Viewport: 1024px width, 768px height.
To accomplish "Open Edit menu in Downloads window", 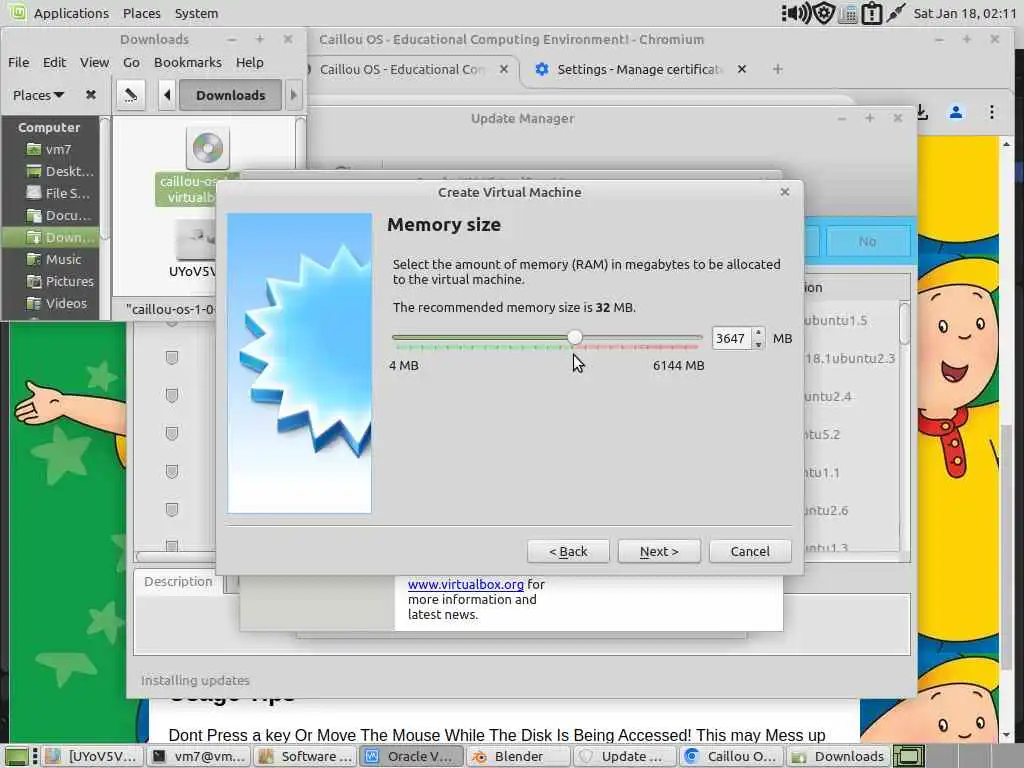I will pos(54,62).
